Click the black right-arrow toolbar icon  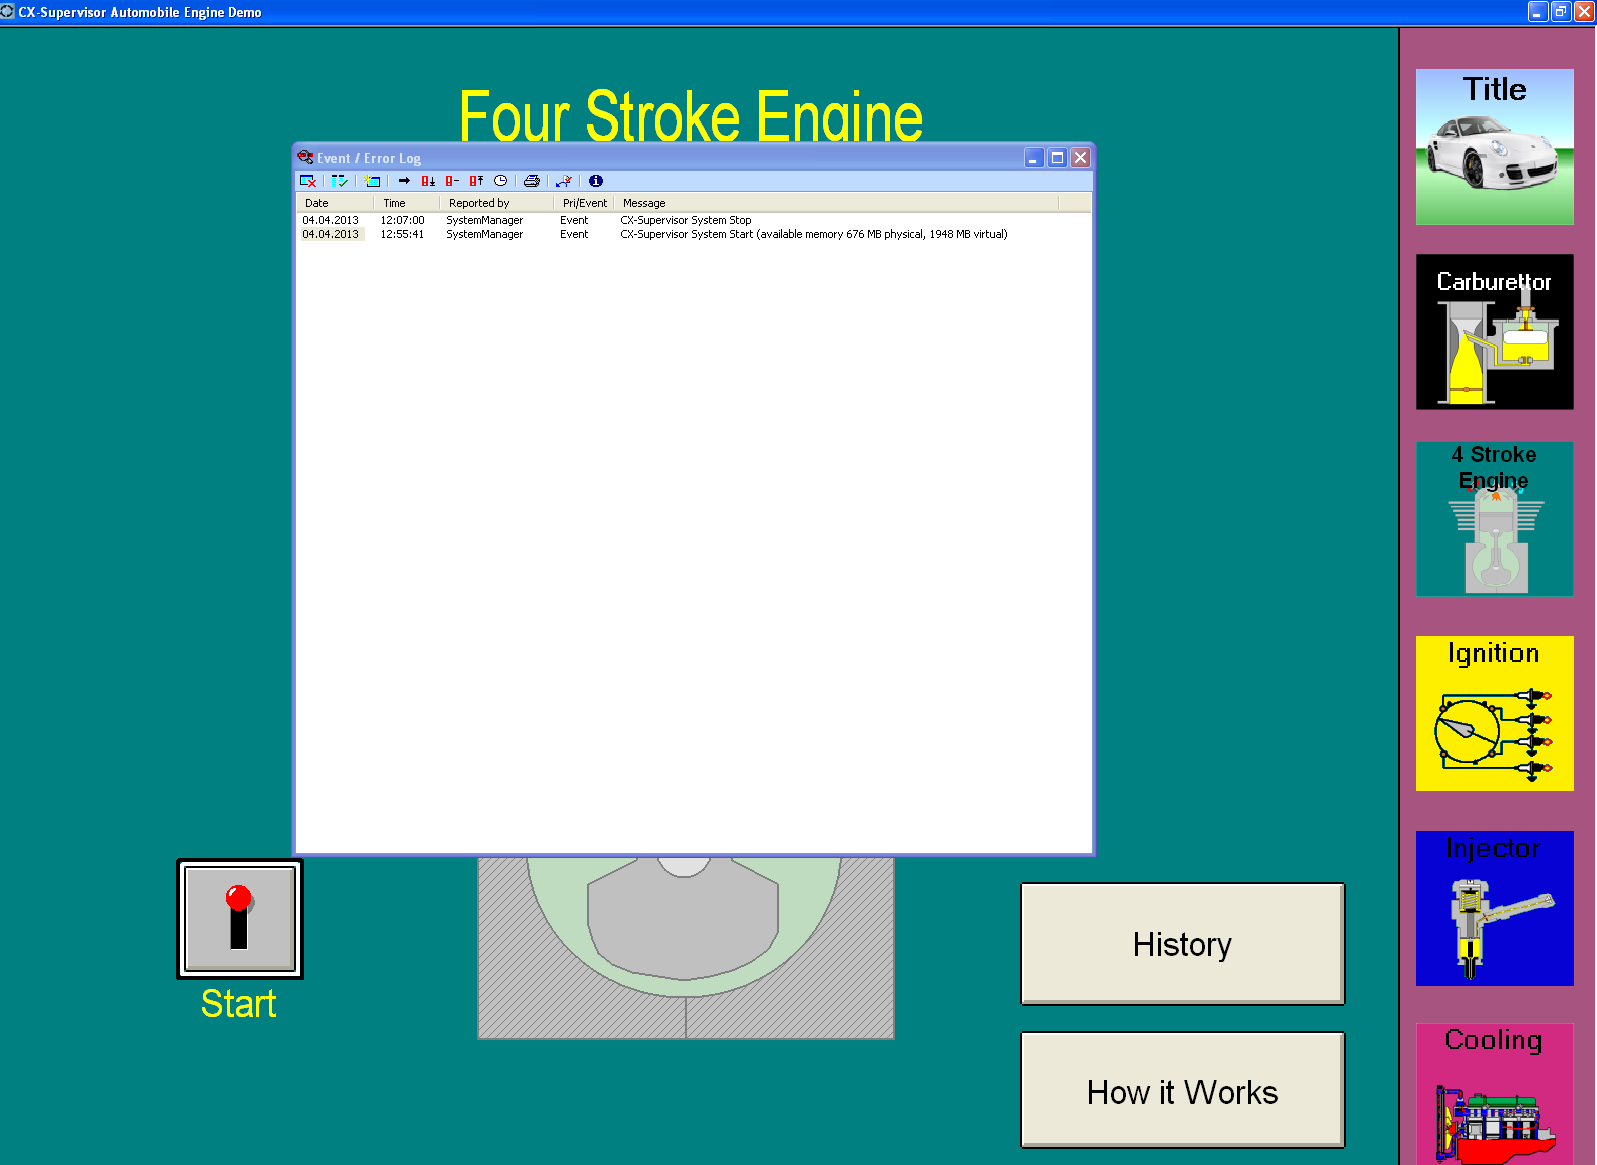(x=404, y=181)
